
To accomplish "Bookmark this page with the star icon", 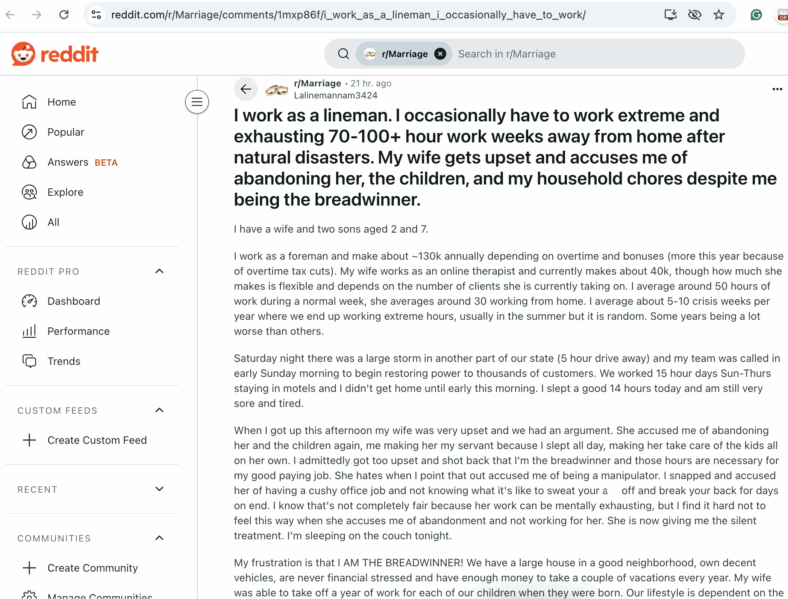I will point(719,15).
